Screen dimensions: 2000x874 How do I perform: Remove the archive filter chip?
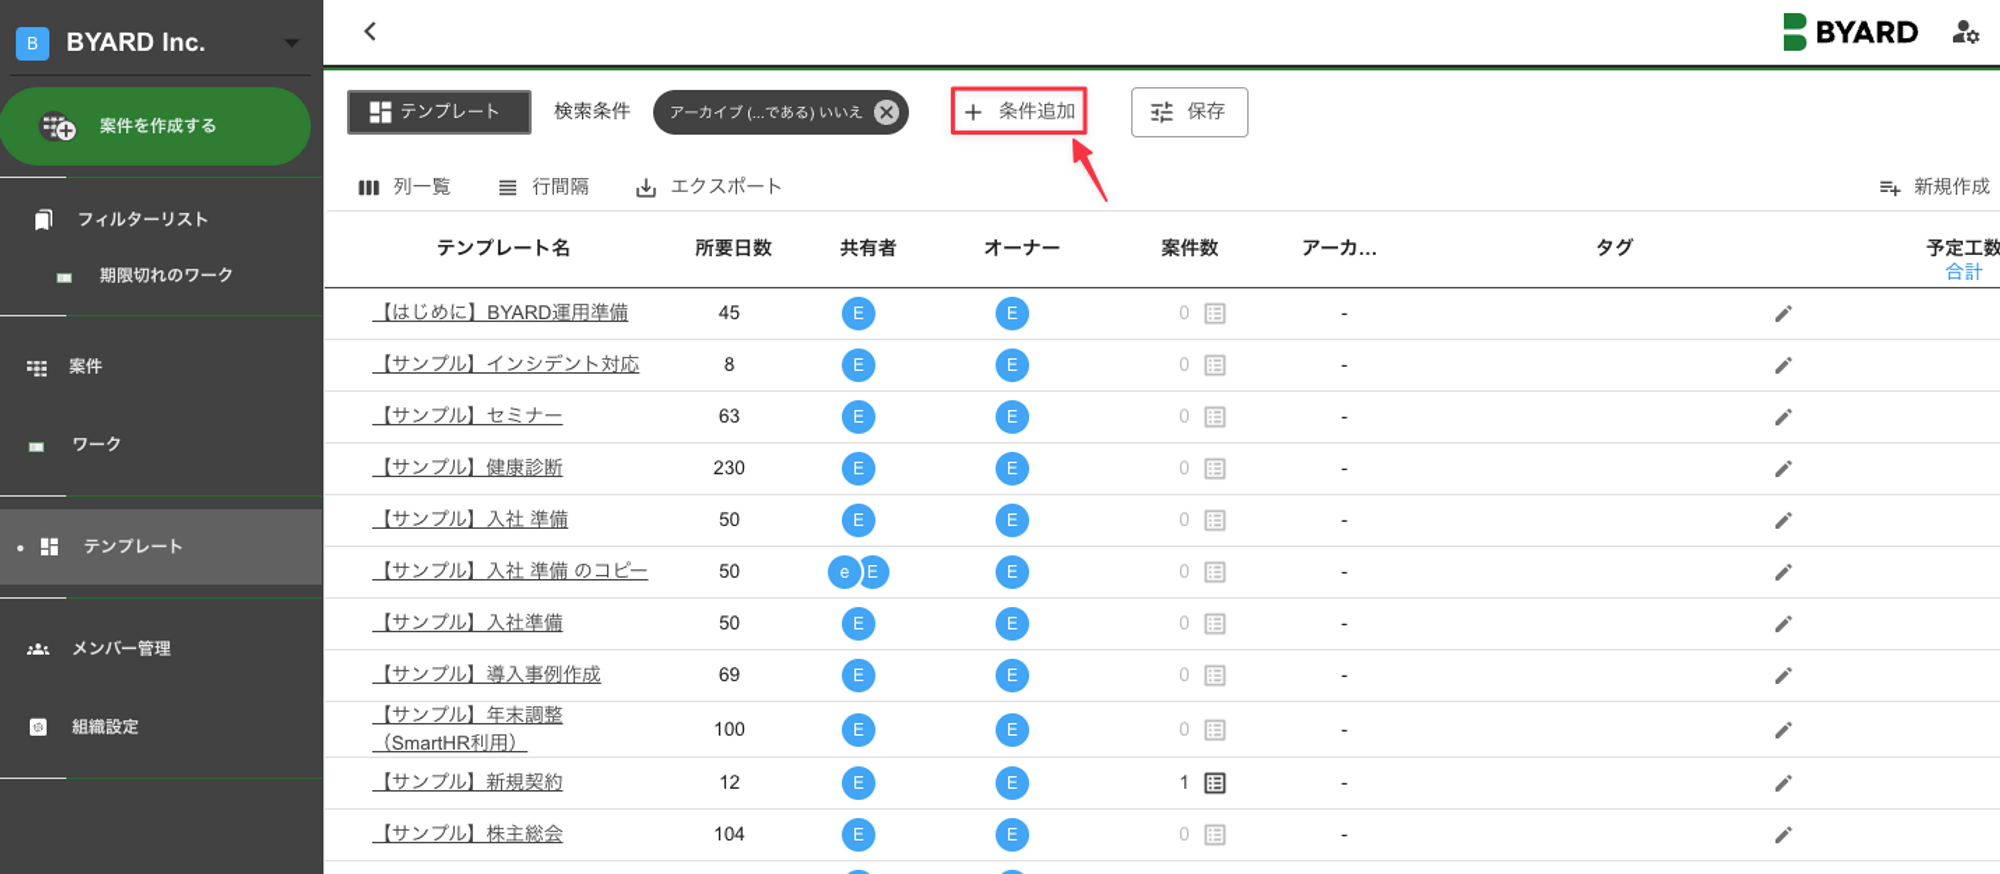tap(886, 112)
